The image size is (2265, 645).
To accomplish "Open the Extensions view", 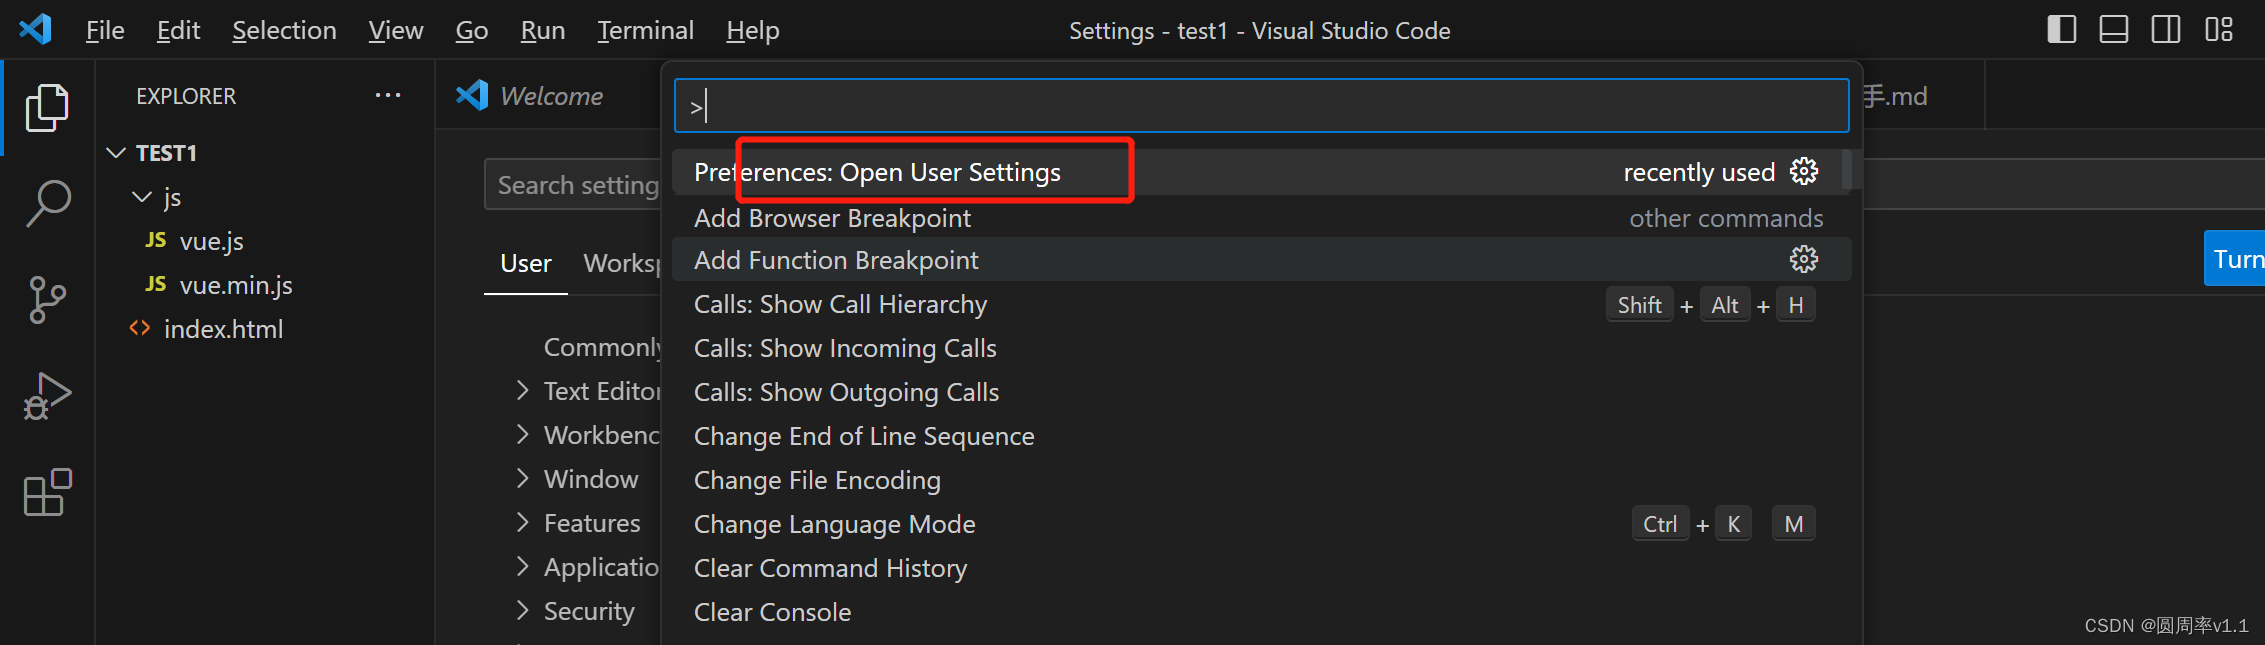I will tap(46, 492).
